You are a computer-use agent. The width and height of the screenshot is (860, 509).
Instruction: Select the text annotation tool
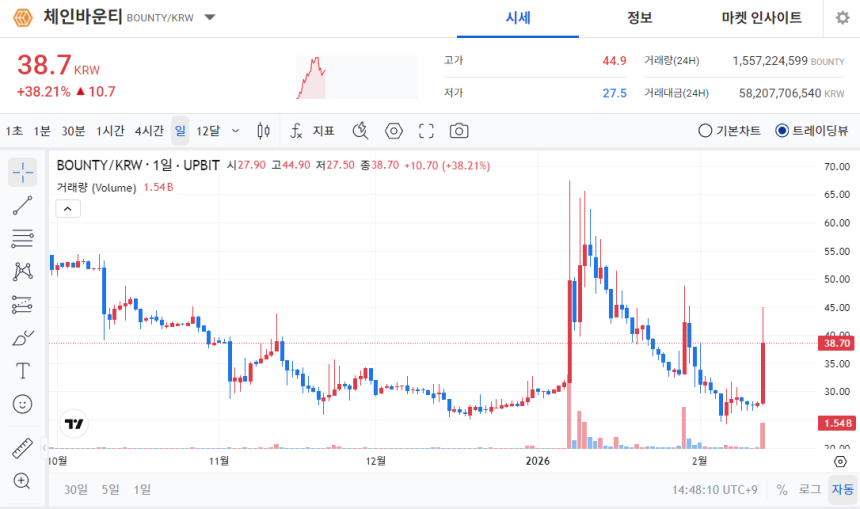coord(22,371)
